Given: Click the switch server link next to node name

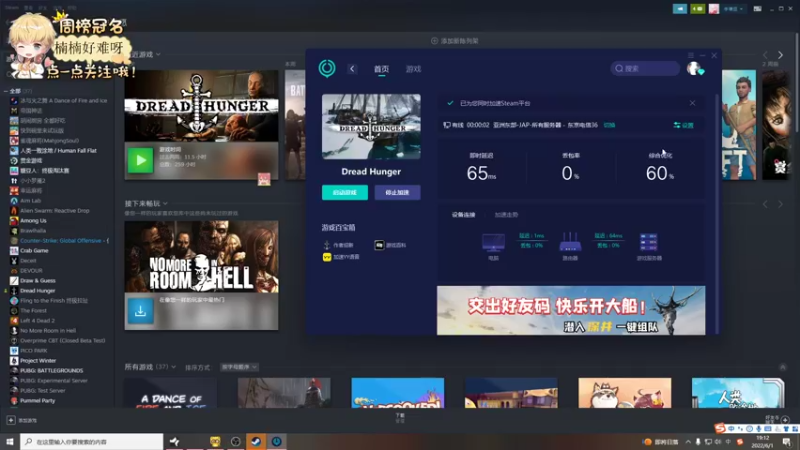Looking at the screenshot, I should pos(609,125).
